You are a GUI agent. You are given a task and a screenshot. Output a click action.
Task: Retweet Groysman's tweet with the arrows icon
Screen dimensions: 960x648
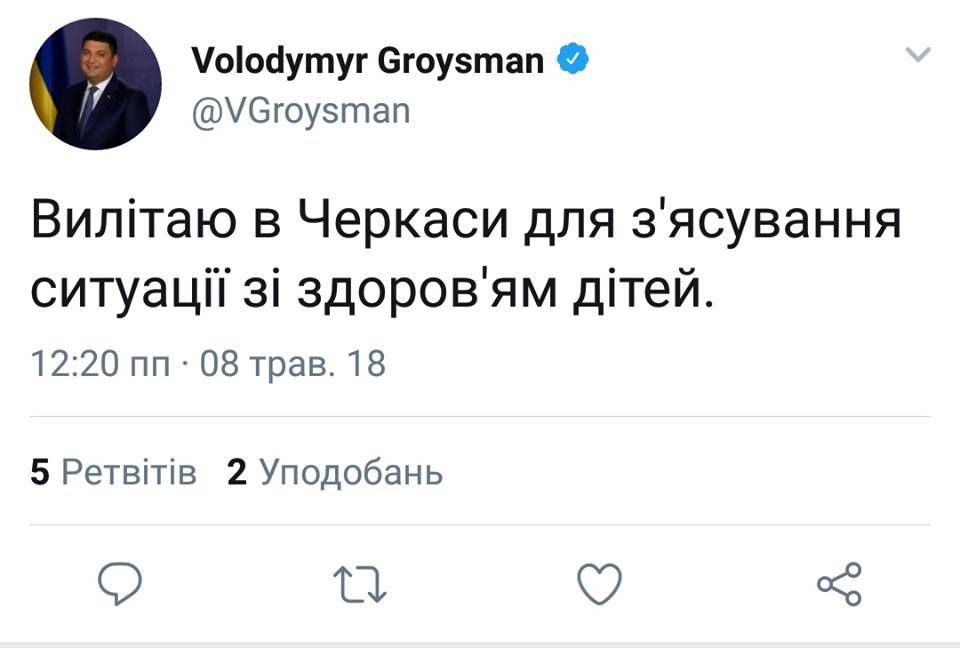(360, 584)
